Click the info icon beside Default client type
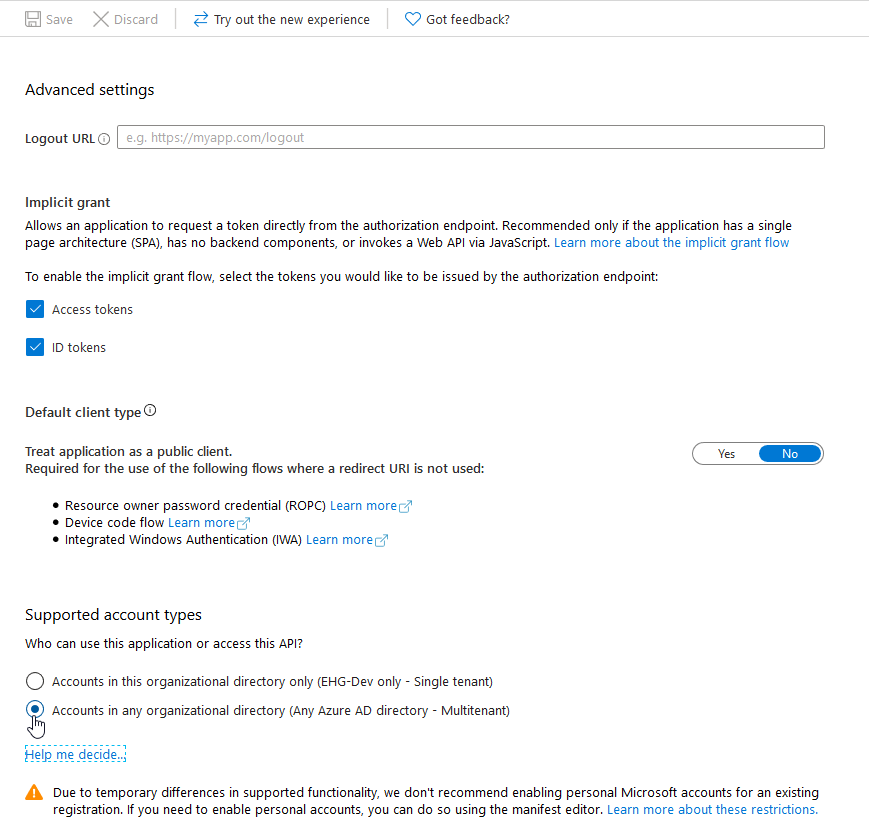This screenshot has height=828, width=869. (x=149, y=409)
